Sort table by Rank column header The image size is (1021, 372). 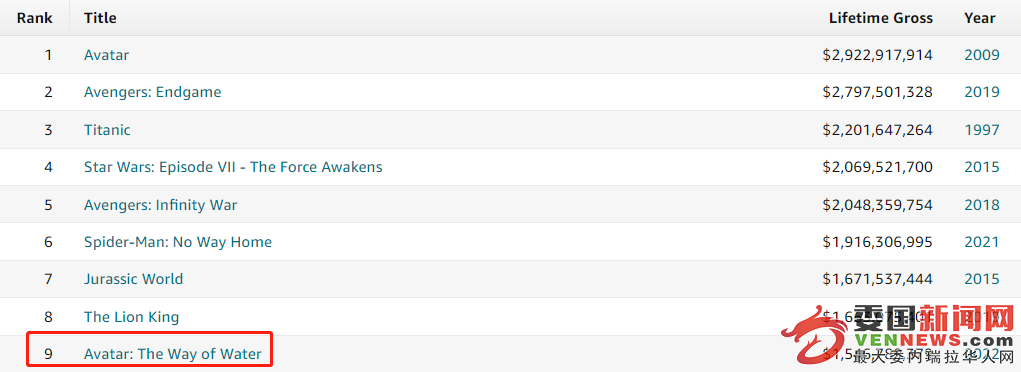click(x=35, y=18)
